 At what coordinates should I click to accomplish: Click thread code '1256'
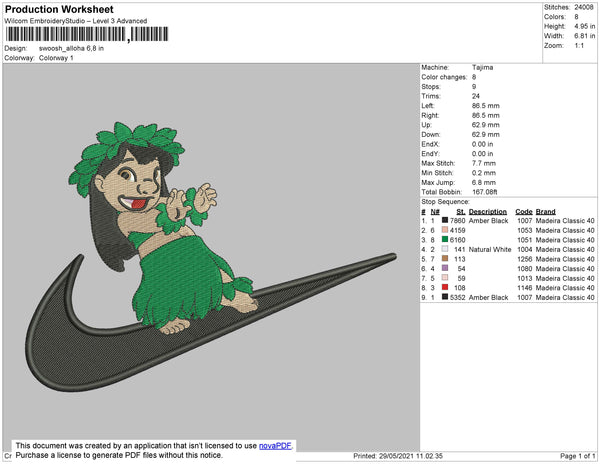click(525, 259)
